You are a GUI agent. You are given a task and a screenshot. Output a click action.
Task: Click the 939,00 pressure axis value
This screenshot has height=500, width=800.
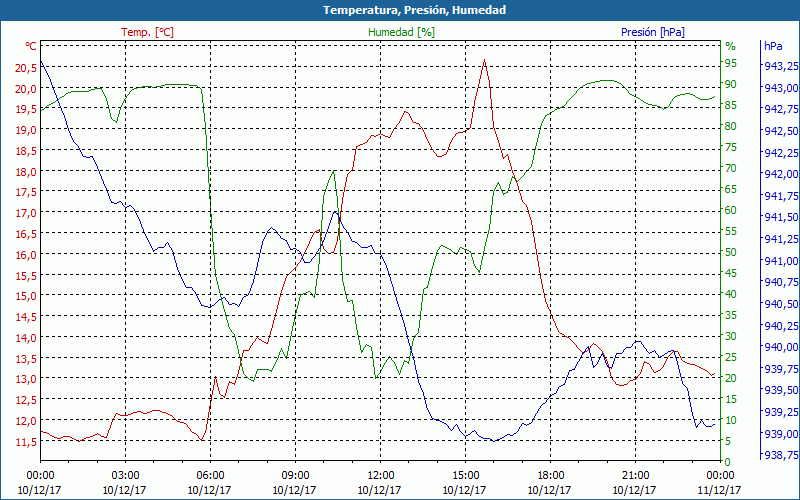tap(781, 434)
